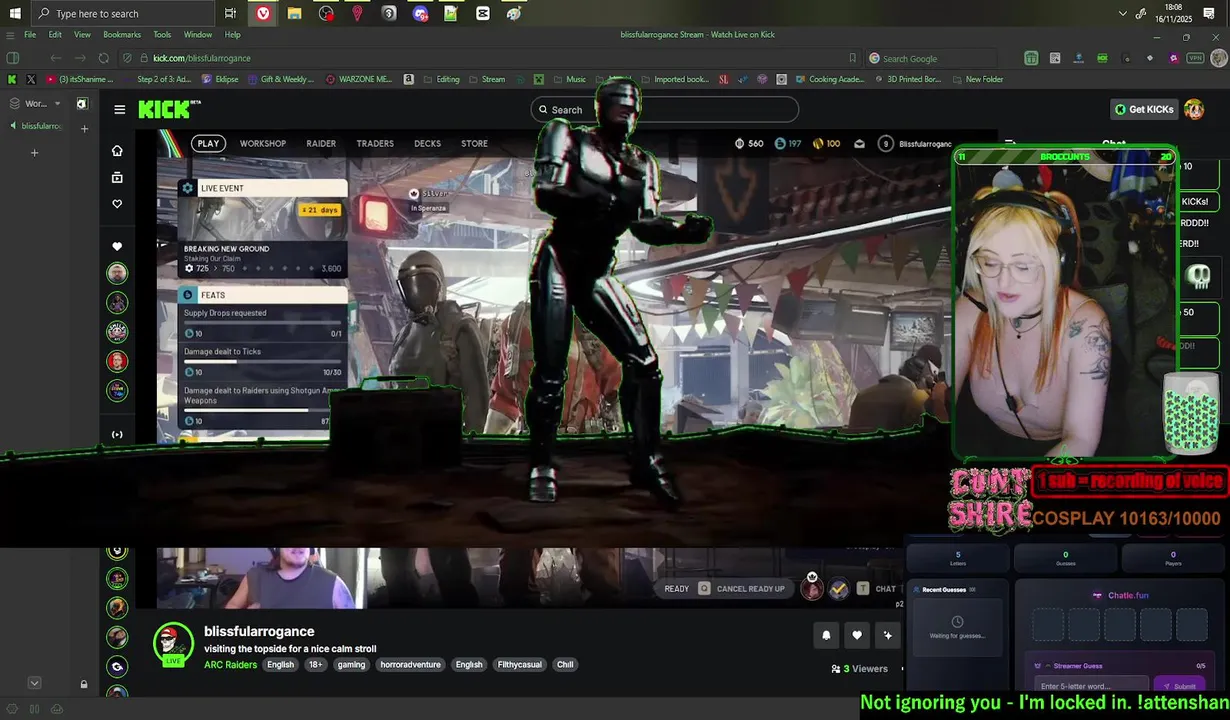Open the user avatar beside Get KICKs
The height and width of the screenshot is (720, 1230).
pyautogui.click(x=1194, y=109)
